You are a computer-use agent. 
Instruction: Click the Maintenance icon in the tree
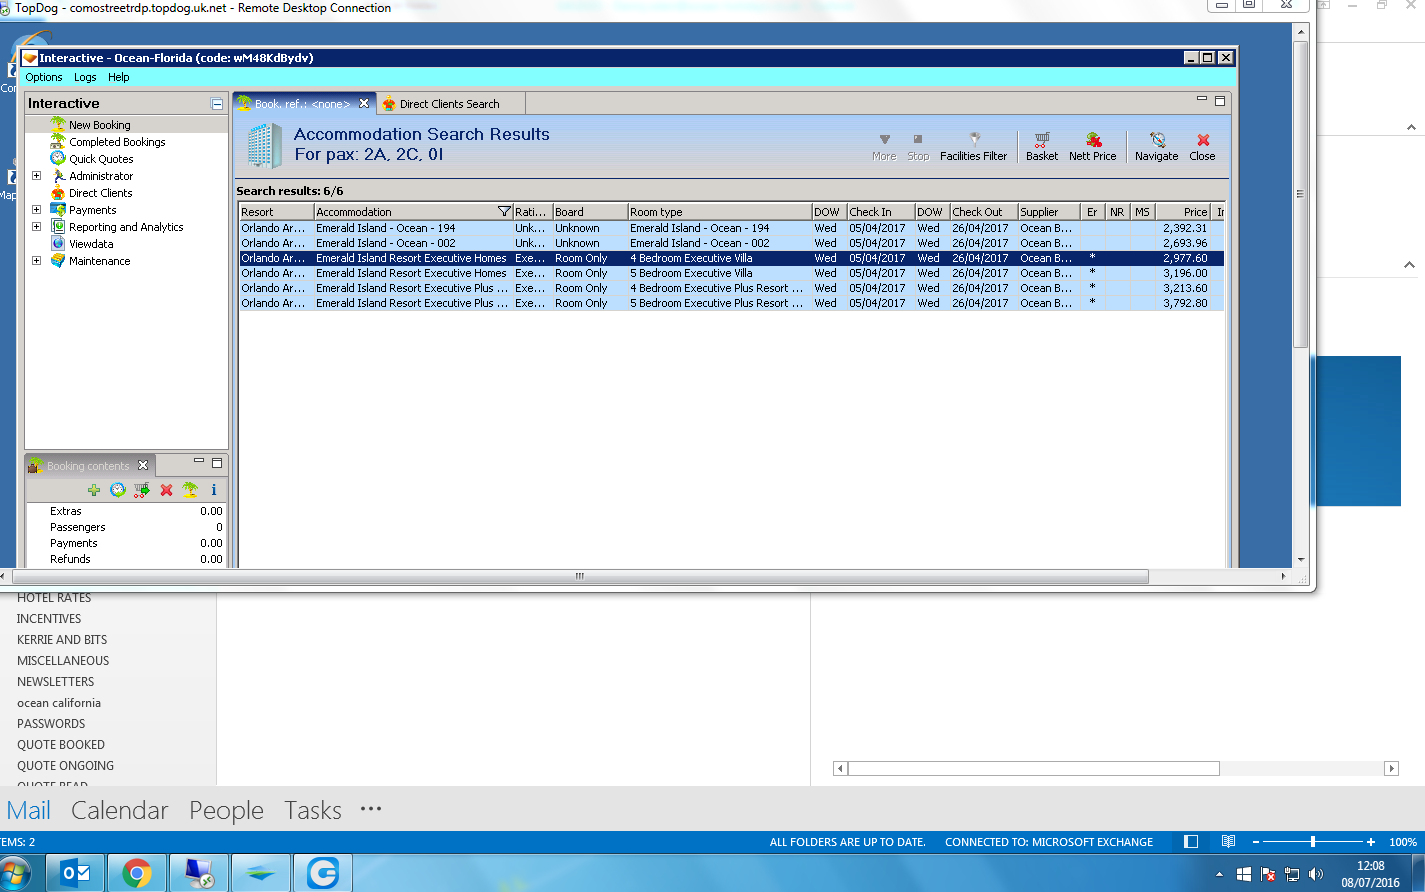[x=58, y=261]
